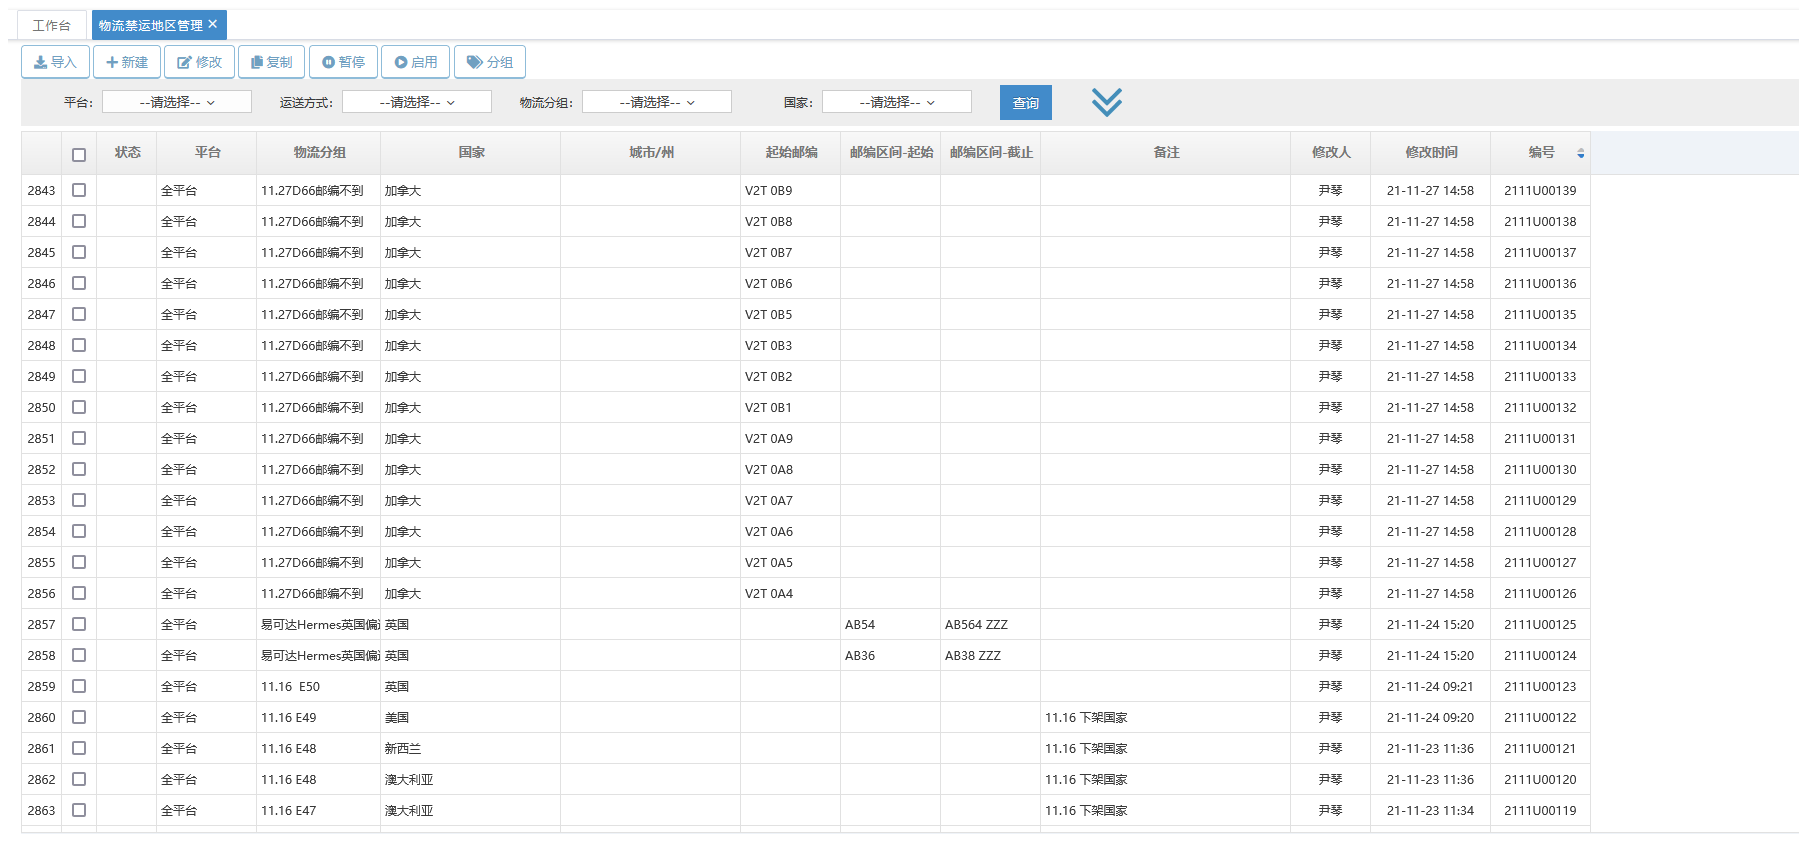
Task: Click the 导入 import icon button
Action: pyautogui.click(x=55, y=62)
